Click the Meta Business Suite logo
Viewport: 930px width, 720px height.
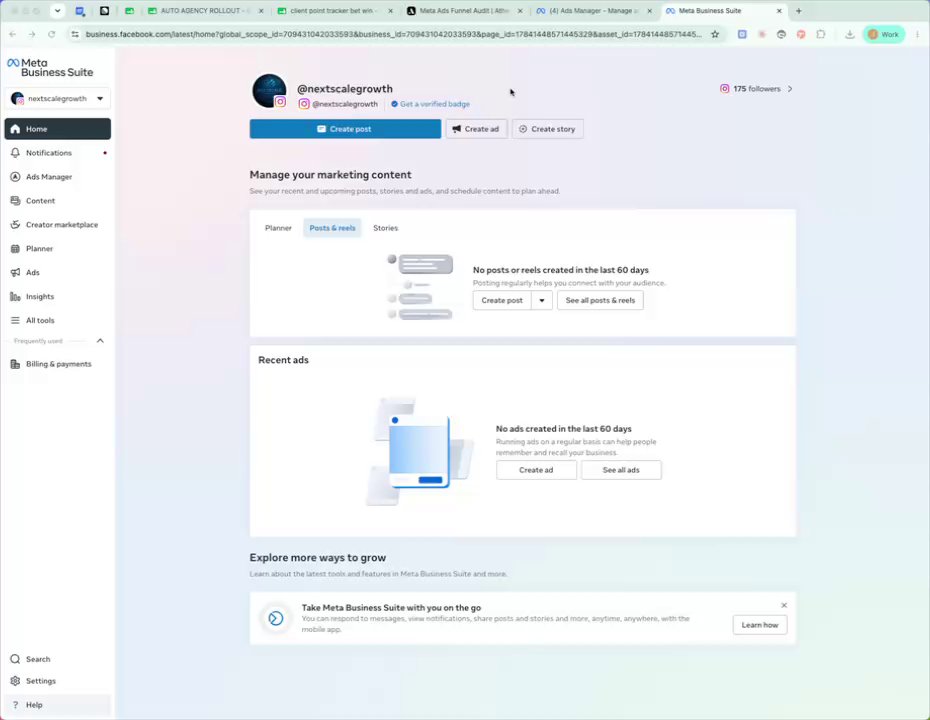(50, 68)
